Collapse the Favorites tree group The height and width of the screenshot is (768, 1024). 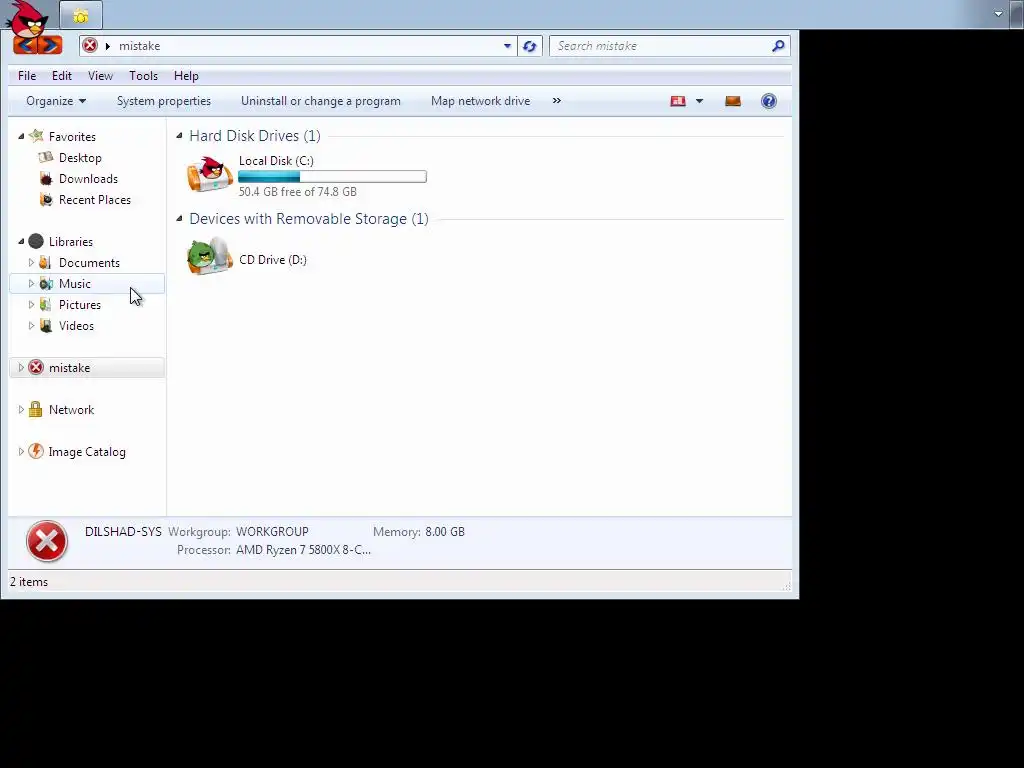point(21,136)
